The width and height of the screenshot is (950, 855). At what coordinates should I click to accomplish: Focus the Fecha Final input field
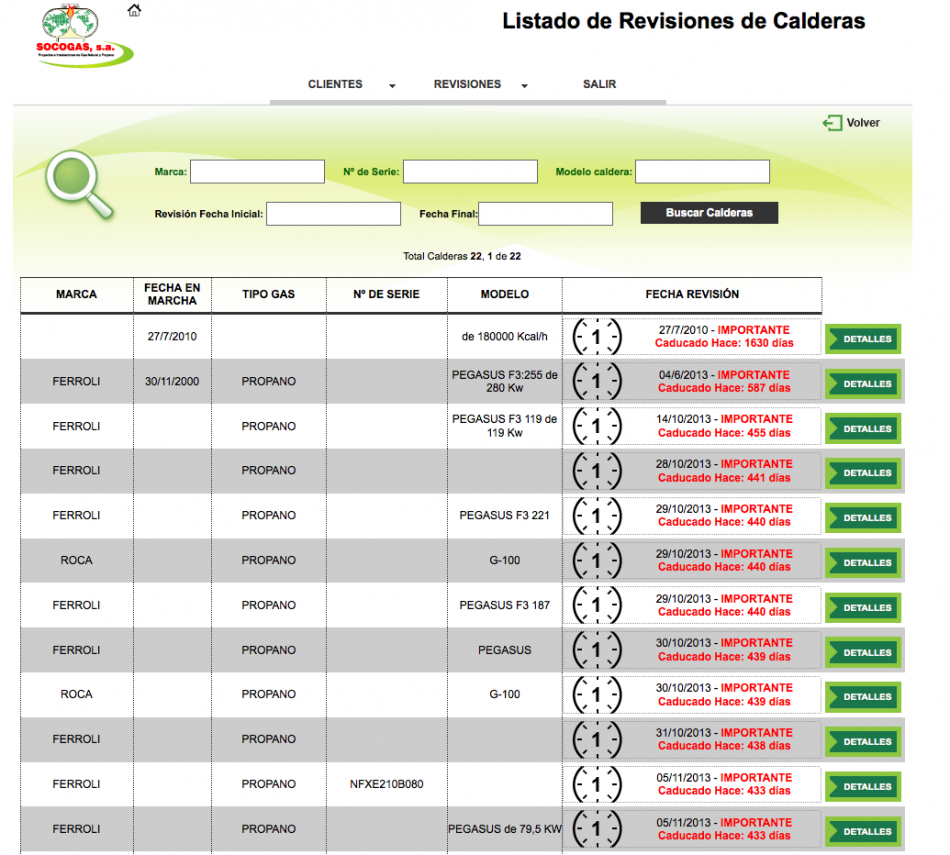tap(545, 214)
